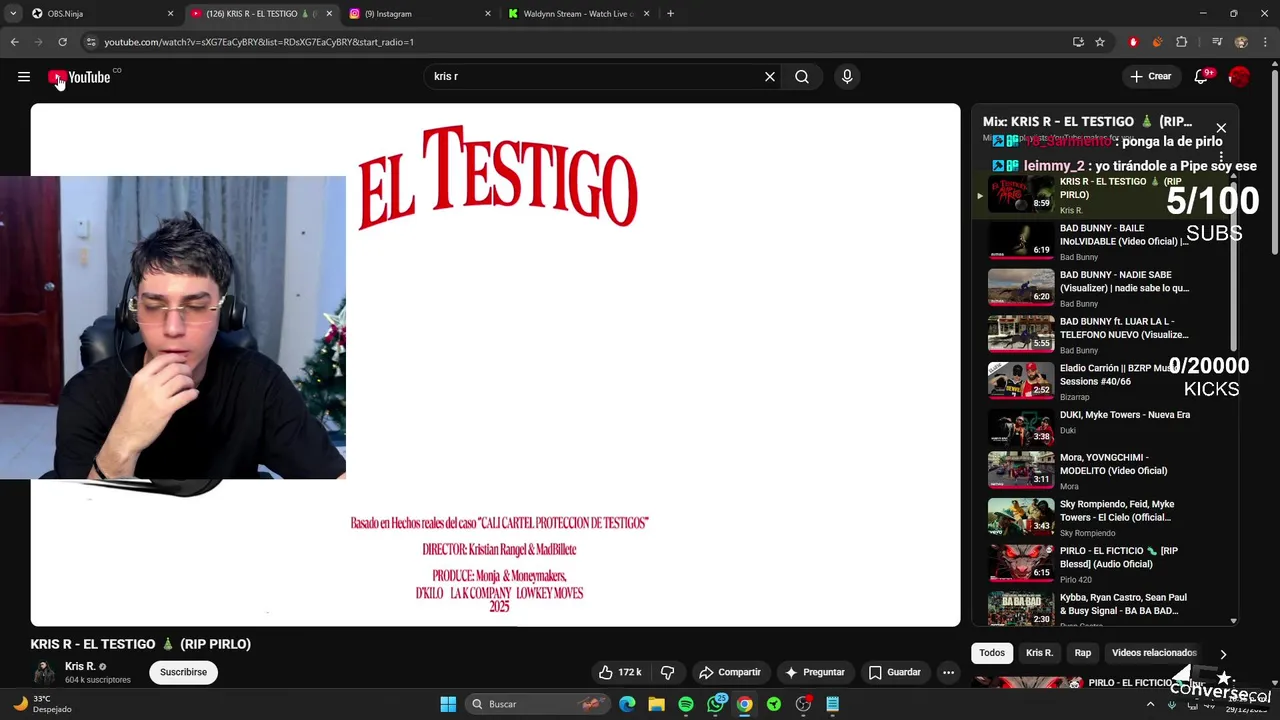Click taskbar Buscar search box
1280x720 pixels.
point(538,704)
